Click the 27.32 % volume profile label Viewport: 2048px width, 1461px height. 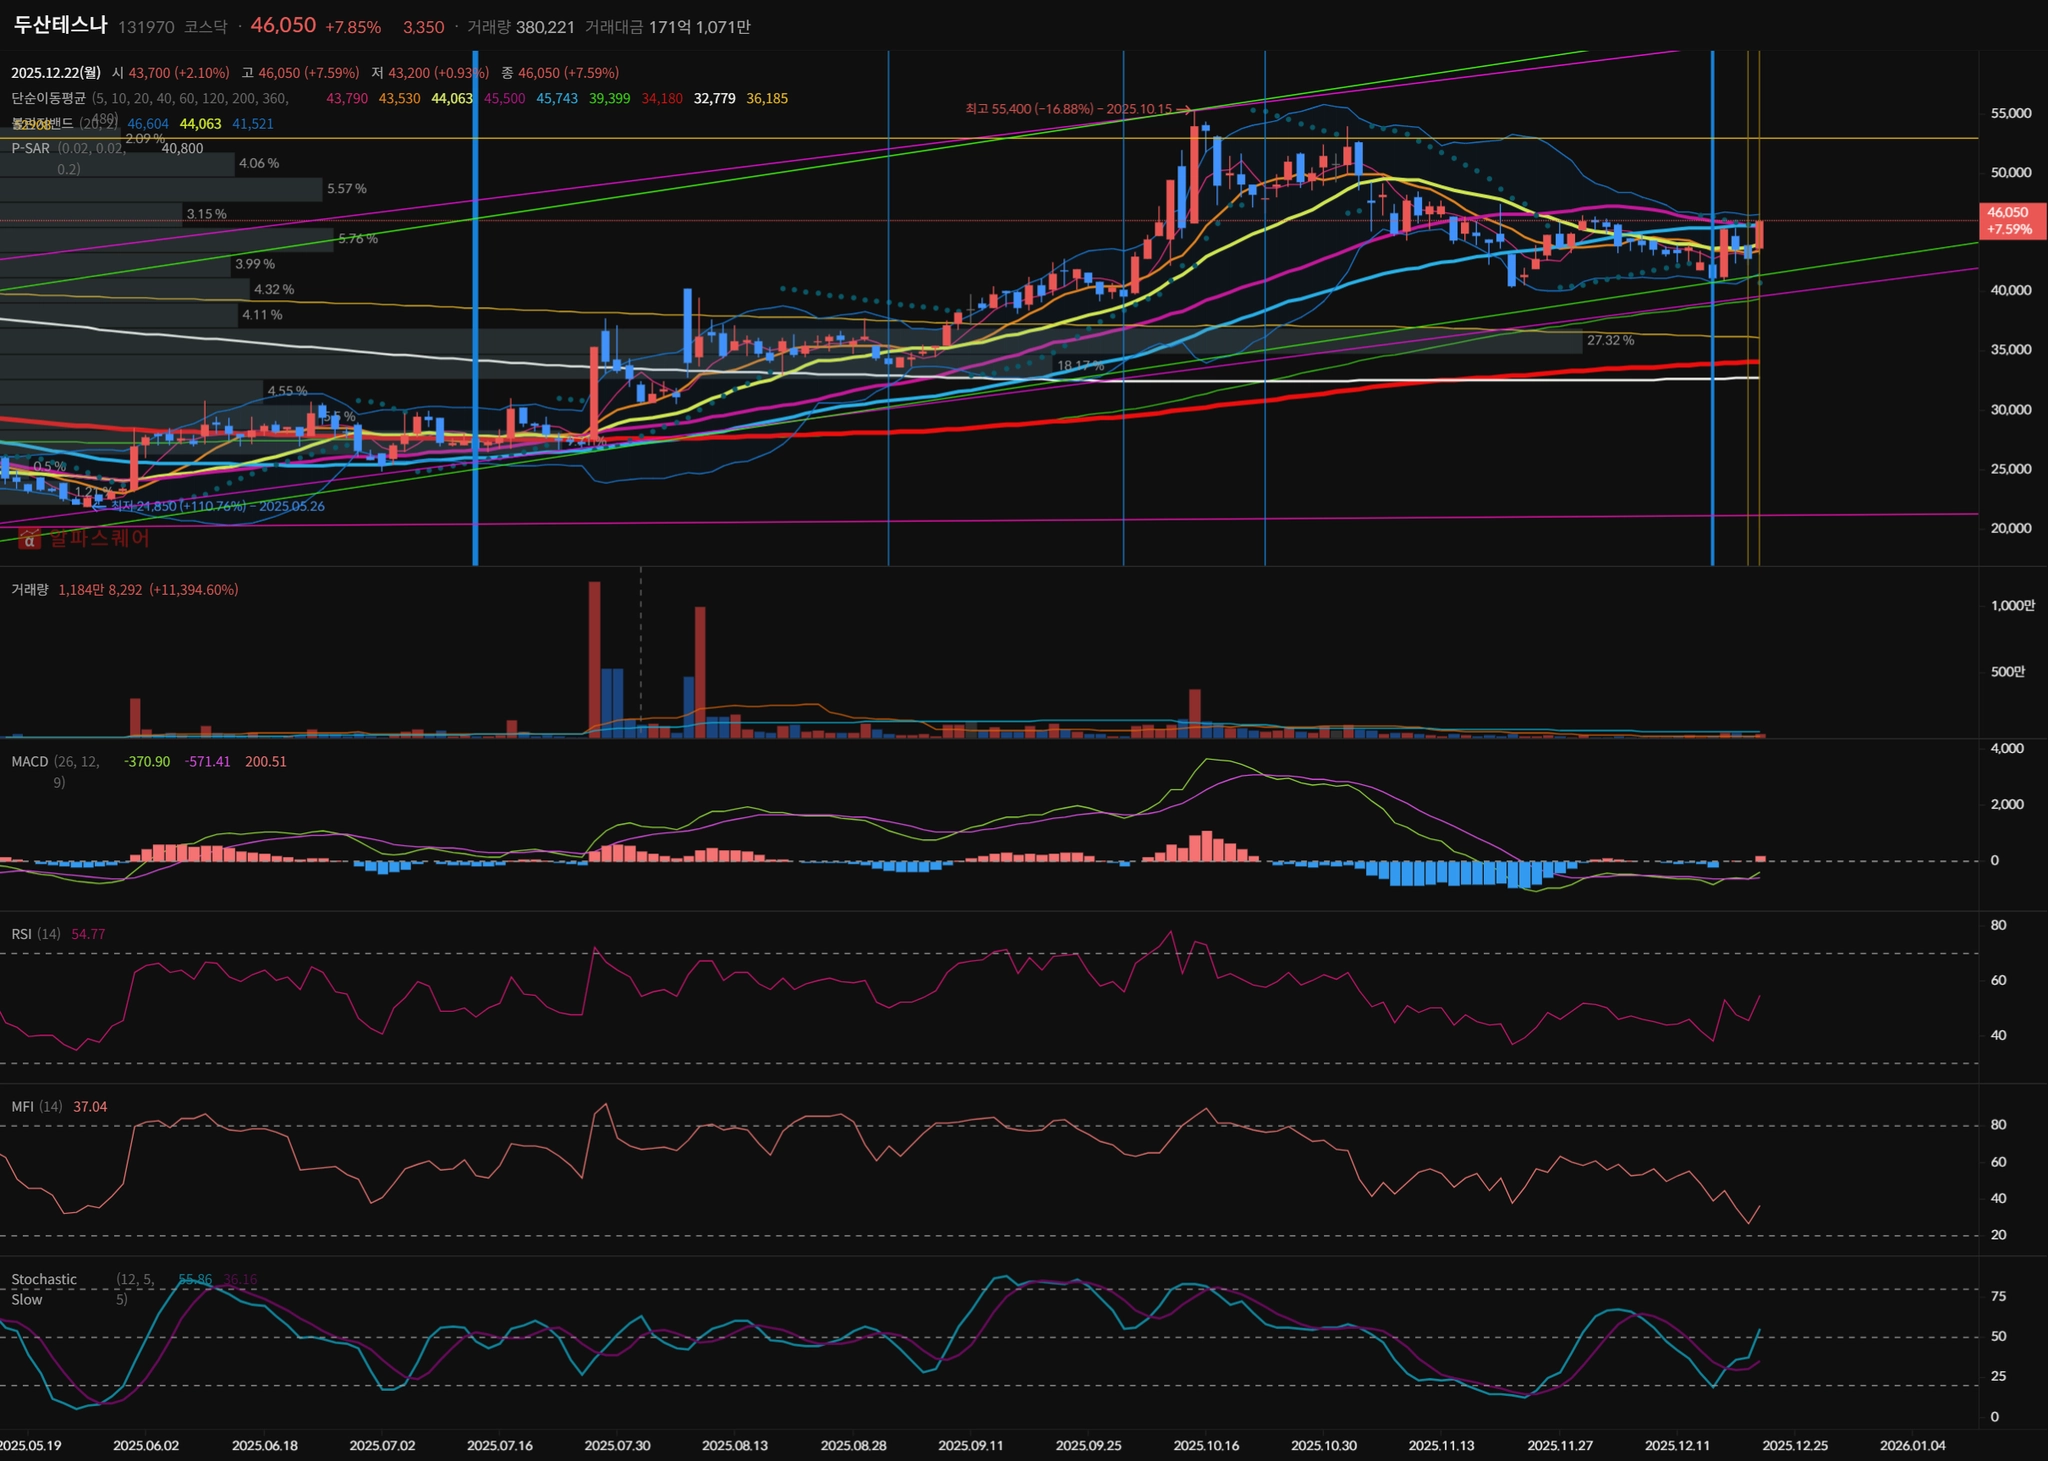tap(1610, 341)
